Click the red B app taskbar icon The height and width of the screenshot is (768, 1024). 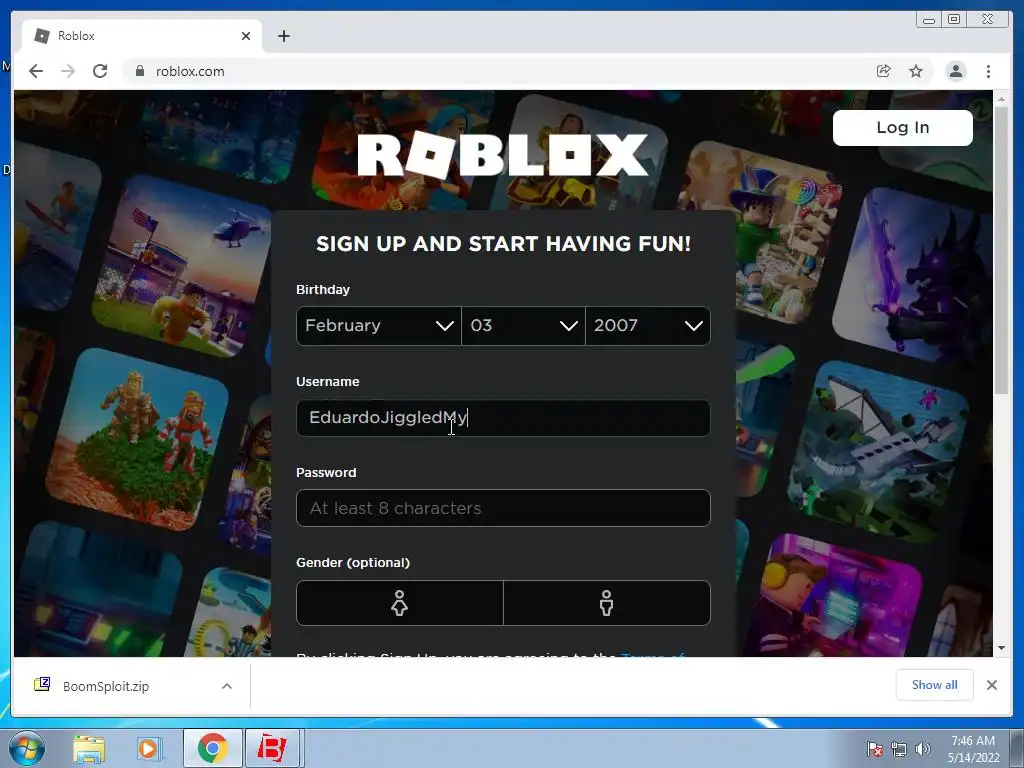pos(272,748)
